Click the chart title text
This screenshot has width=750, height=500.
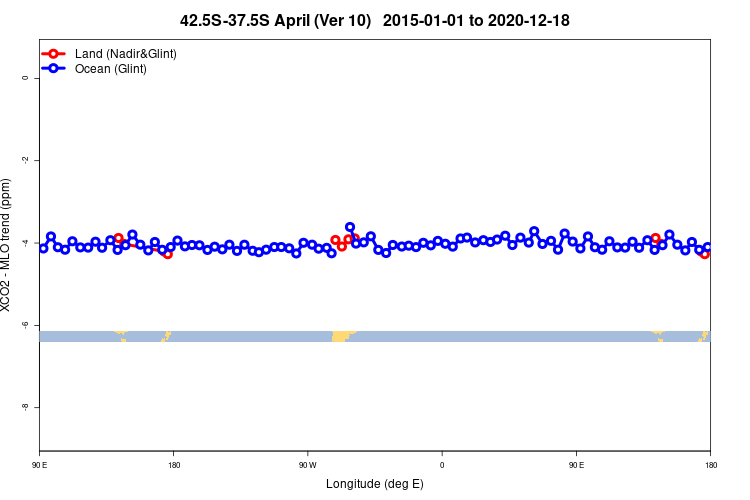(375, 21)
